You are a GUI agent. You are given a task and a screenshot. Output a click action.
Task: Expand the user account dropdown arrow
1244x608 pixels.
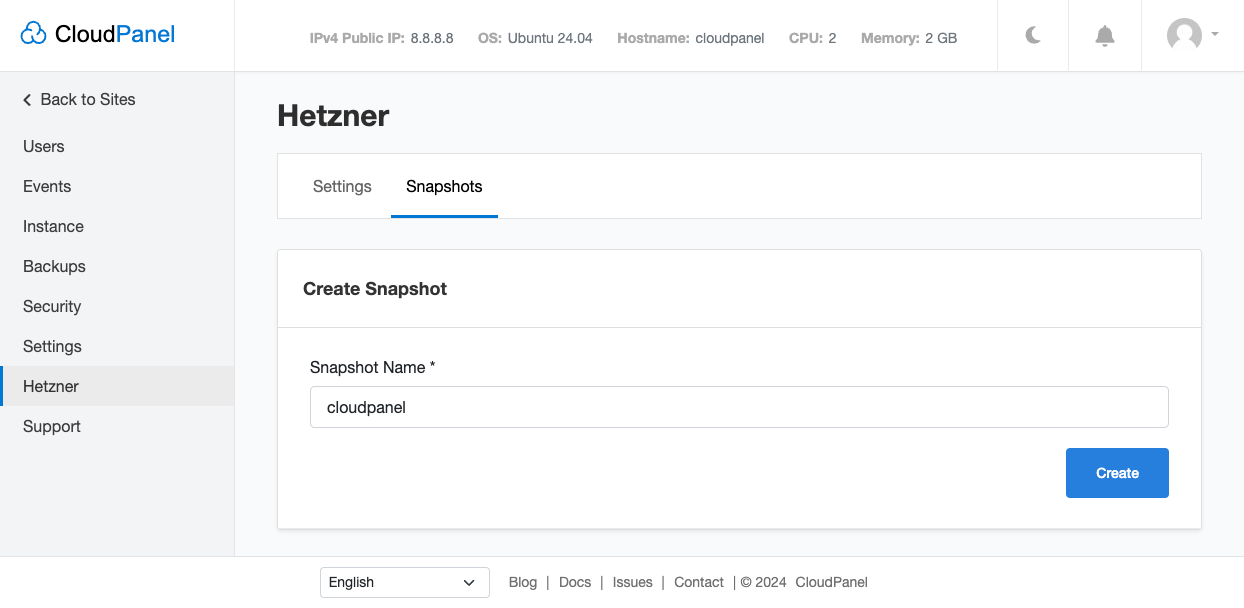(x=1215, y=34)
